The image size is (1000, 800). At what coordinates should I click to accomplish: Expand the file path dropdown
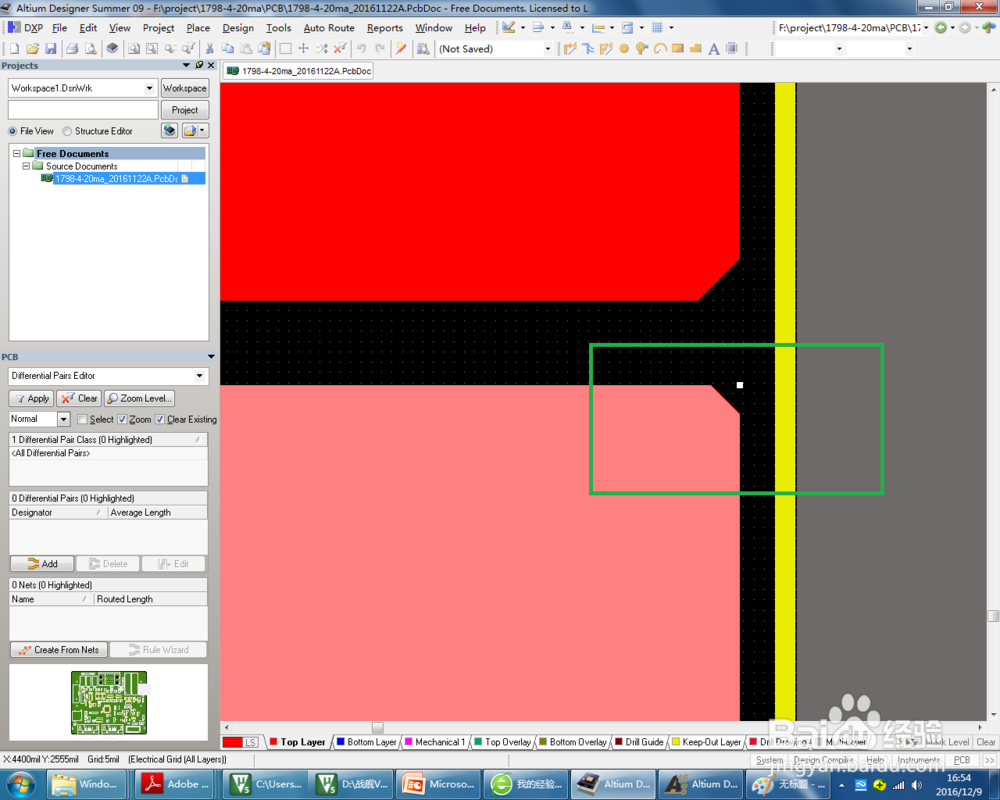pos(926,27)
